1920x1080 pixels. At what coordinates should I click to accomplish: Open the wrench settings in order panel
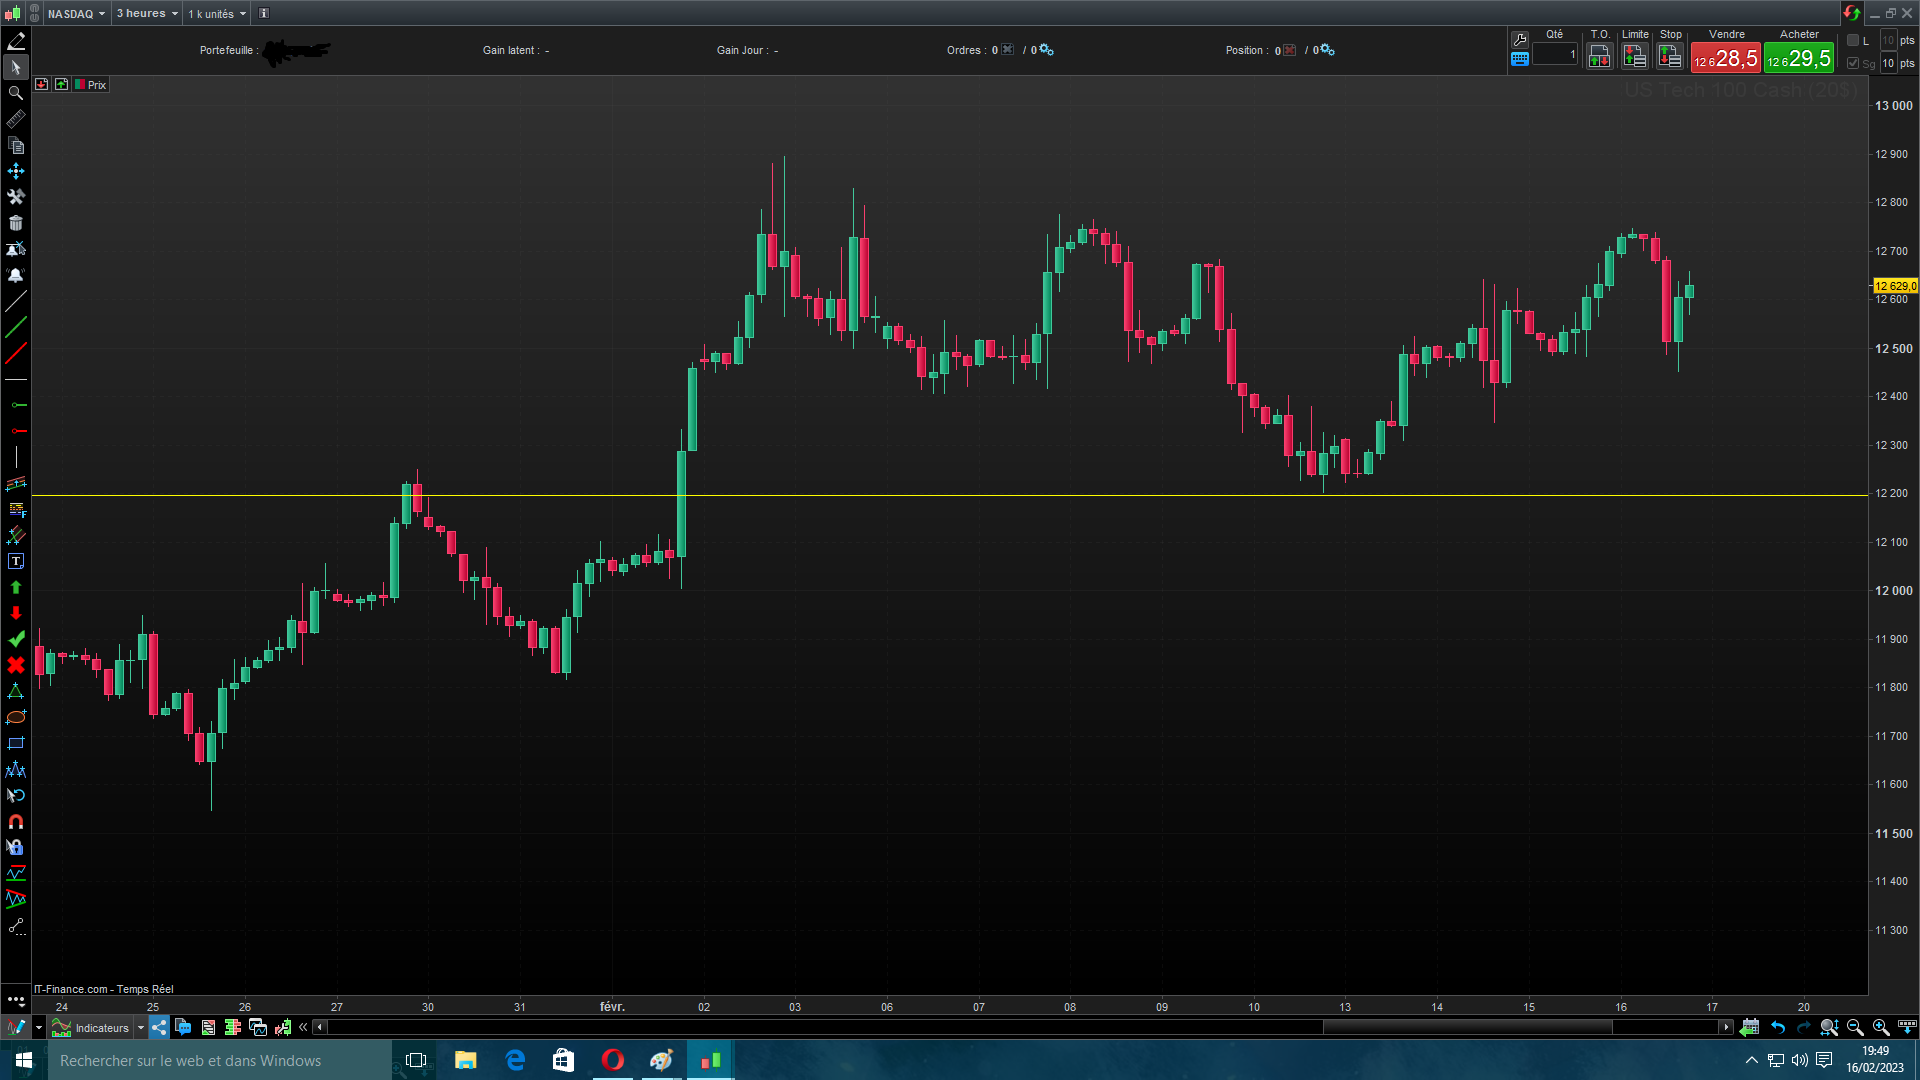point(1520,39)
